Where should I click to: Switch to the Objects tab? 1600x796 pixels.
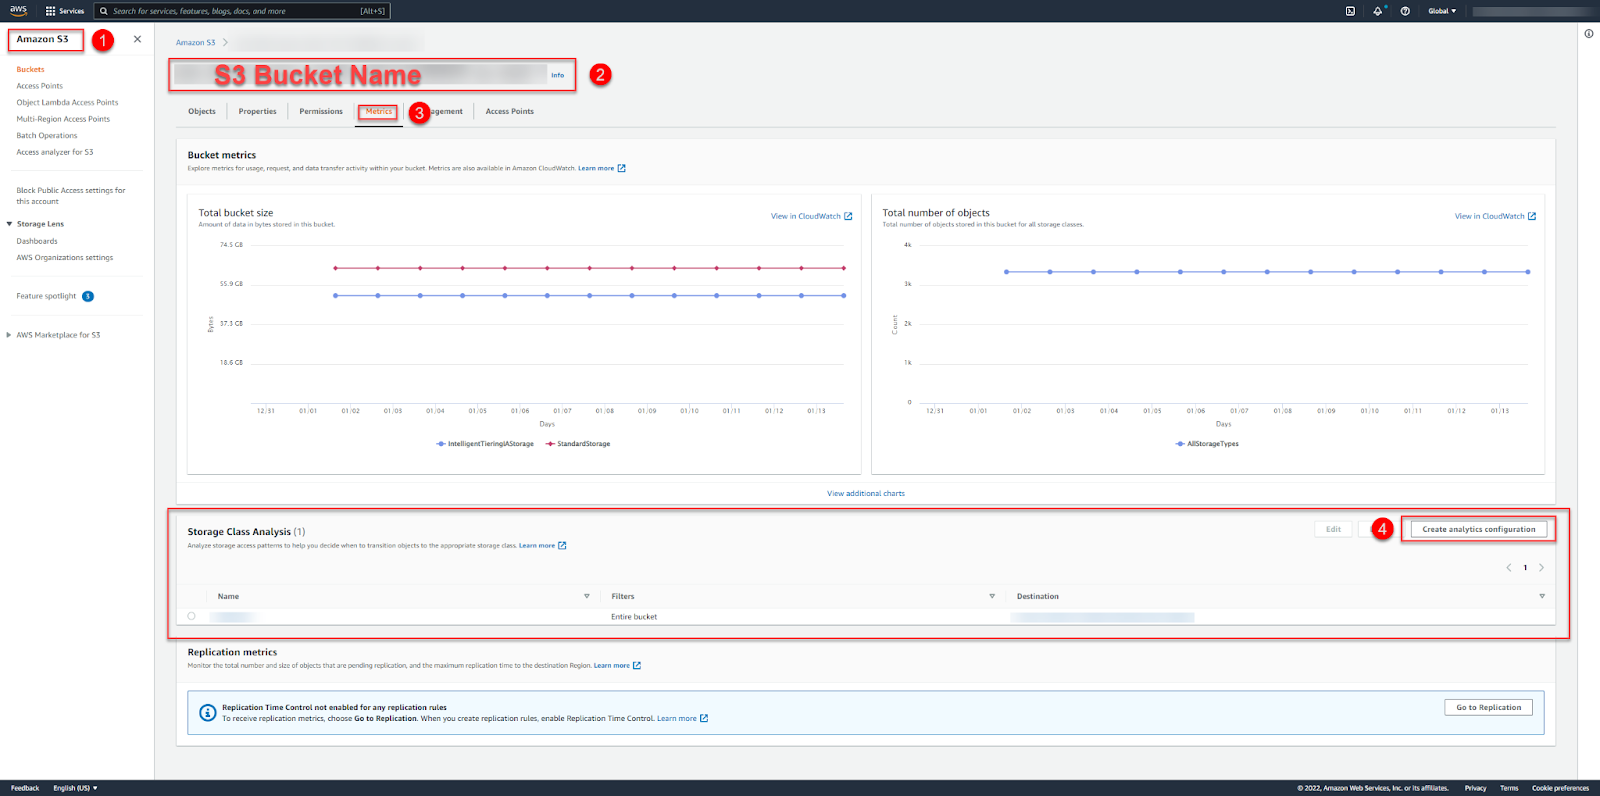pos(202,112)
